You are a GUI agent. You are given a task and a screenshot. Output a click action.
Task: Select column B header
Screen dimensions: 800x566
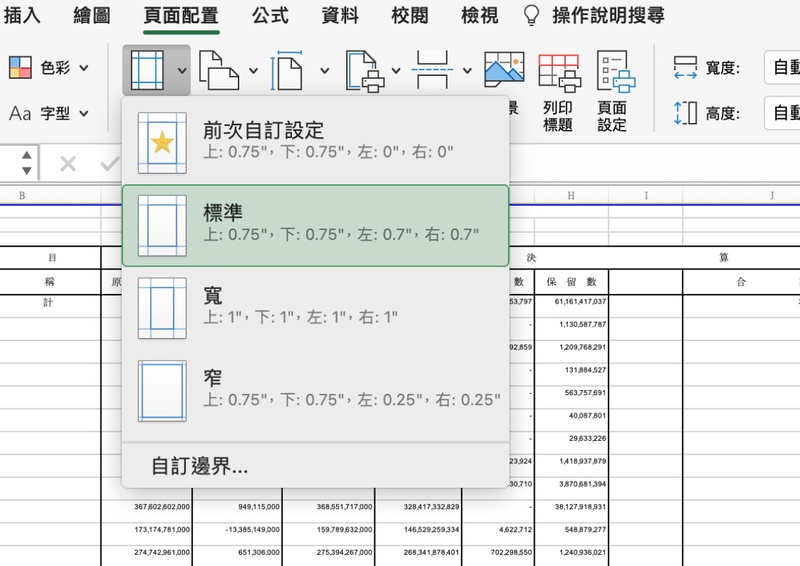point(22,195)
